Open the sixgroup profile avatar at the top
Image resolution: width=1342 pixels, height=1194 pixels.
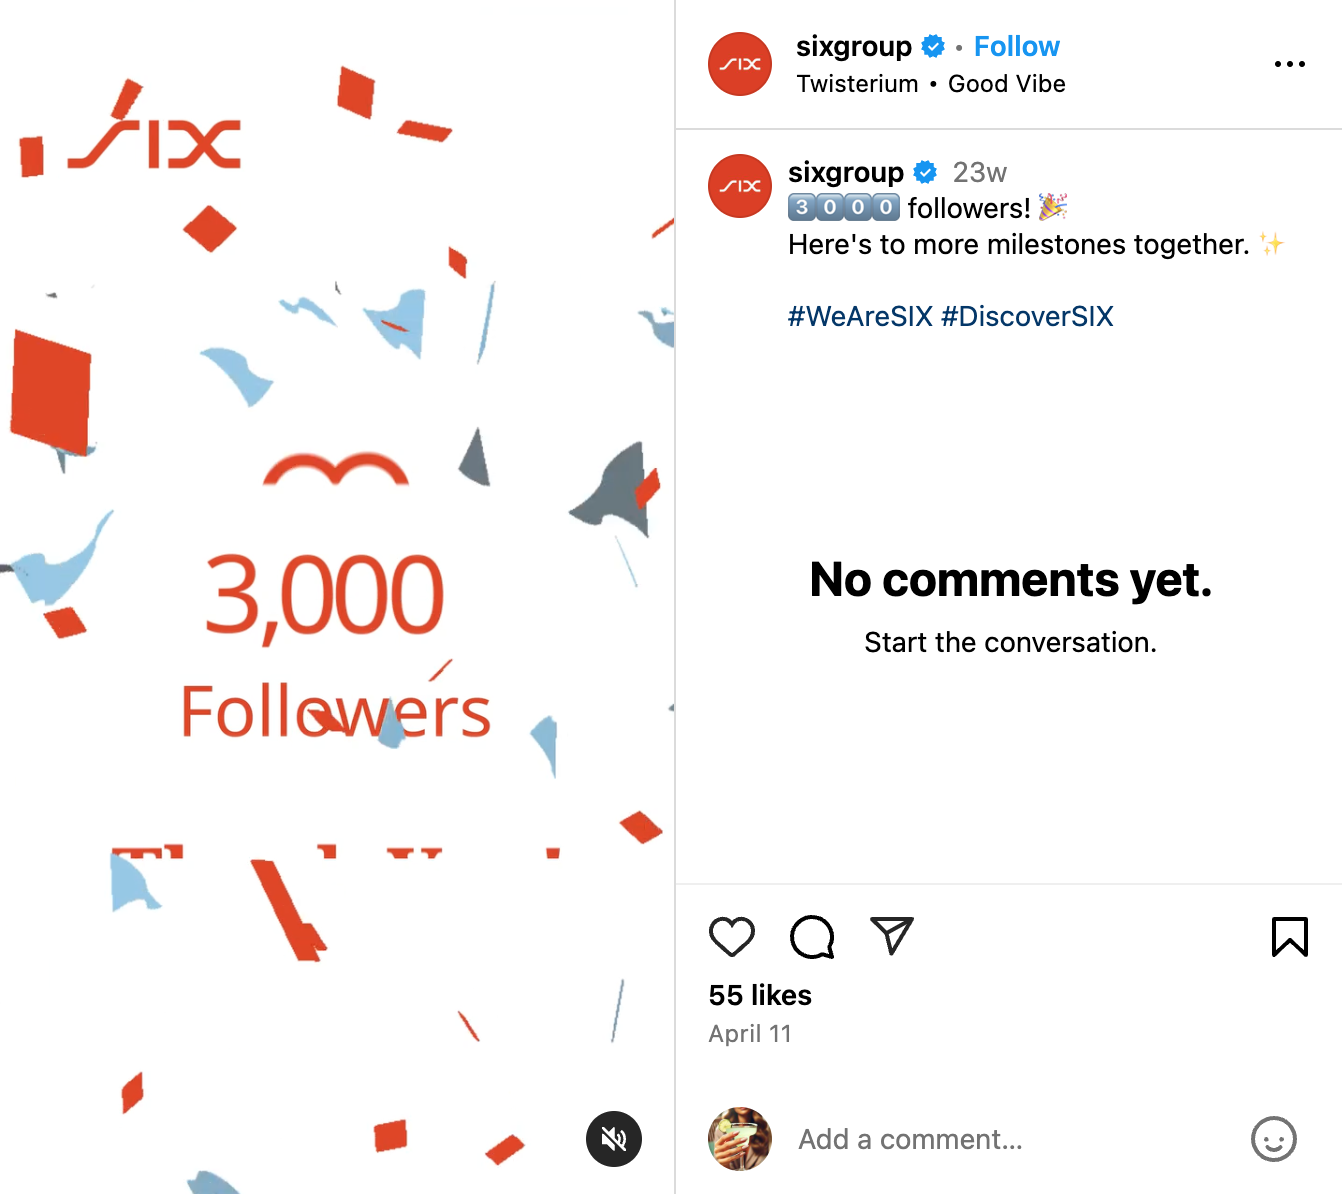point(739,64)
